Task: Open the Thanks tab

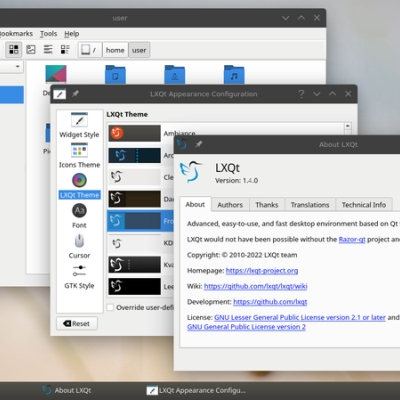Action: click(267, 205)
